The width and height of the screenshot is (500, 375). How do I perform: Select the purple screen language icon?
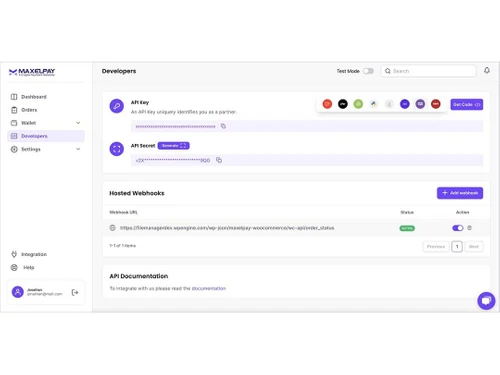click(x=420, y=104)
